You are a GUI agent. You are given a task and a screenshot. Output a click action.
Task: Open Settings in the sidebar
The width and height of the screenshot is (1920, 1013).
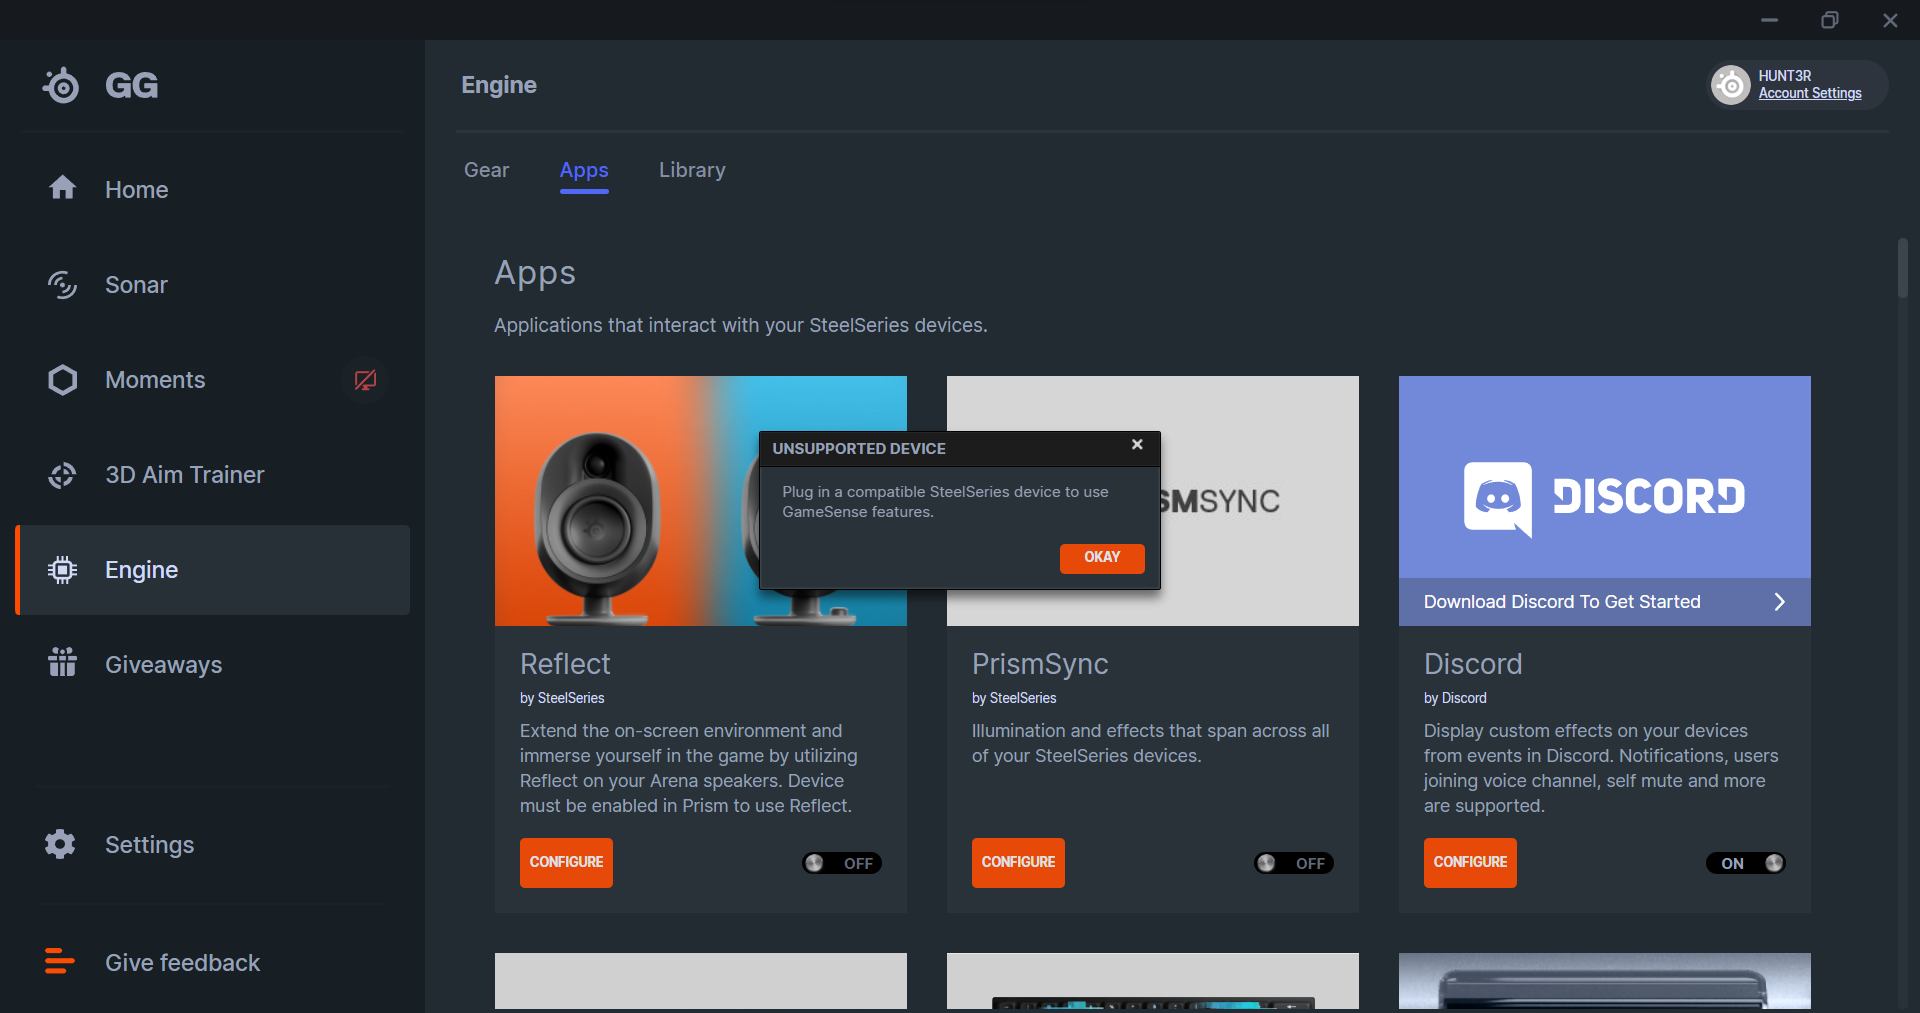[x=213, y=845]
